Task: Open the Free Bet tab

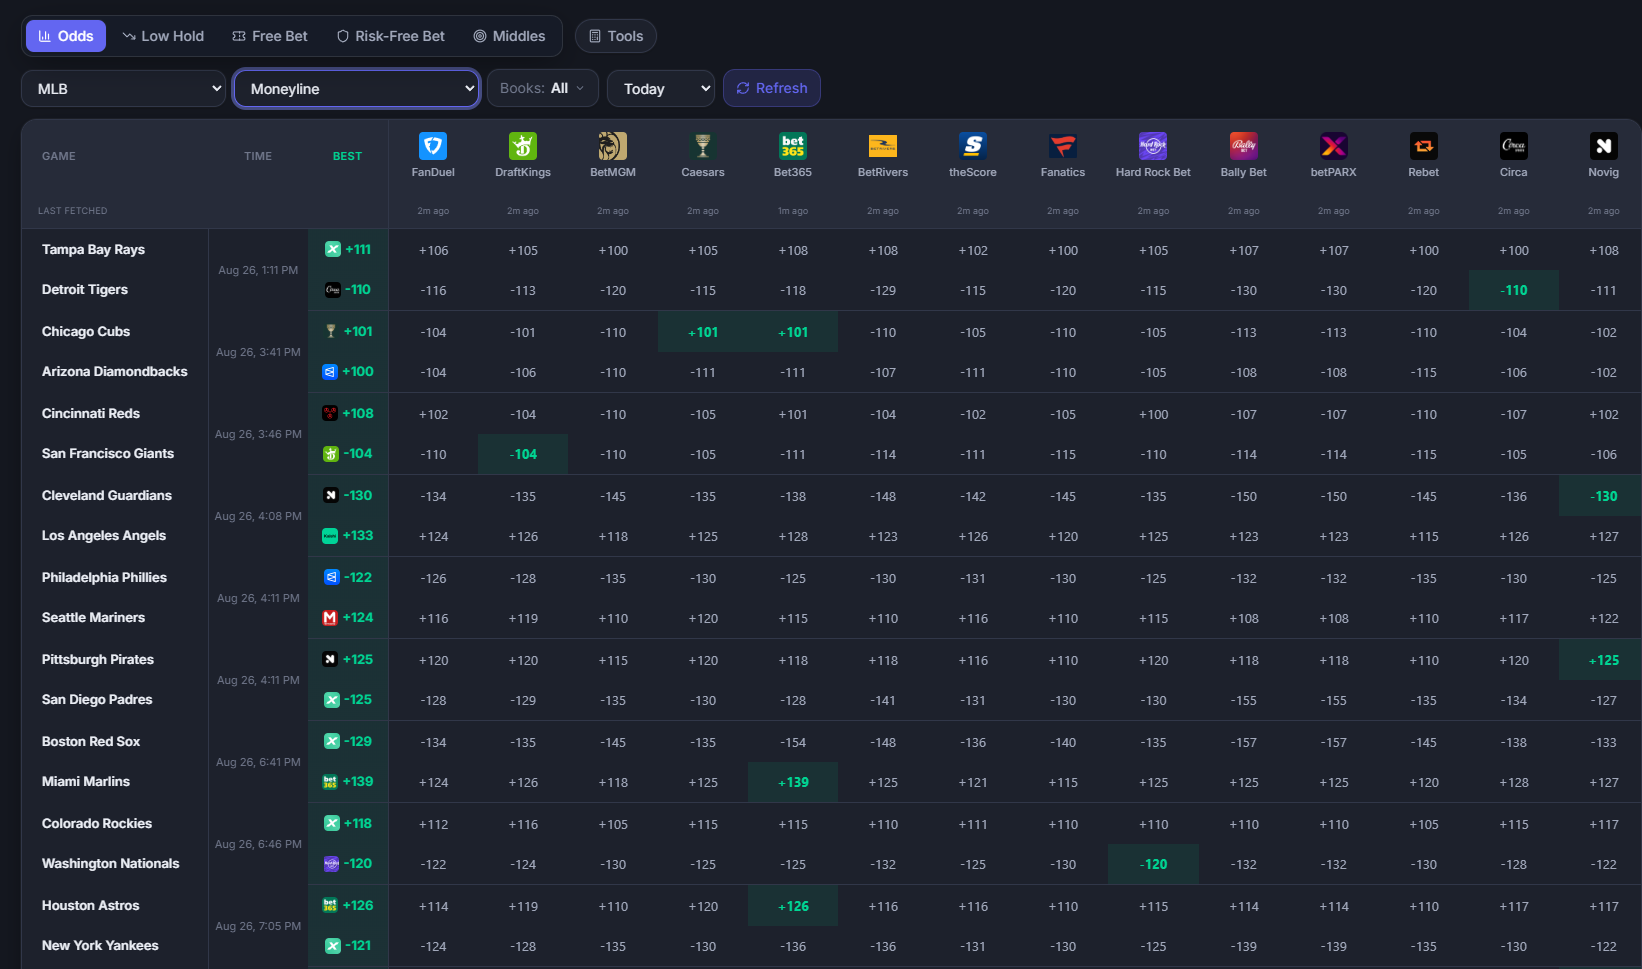Action: tap(270, 36)
